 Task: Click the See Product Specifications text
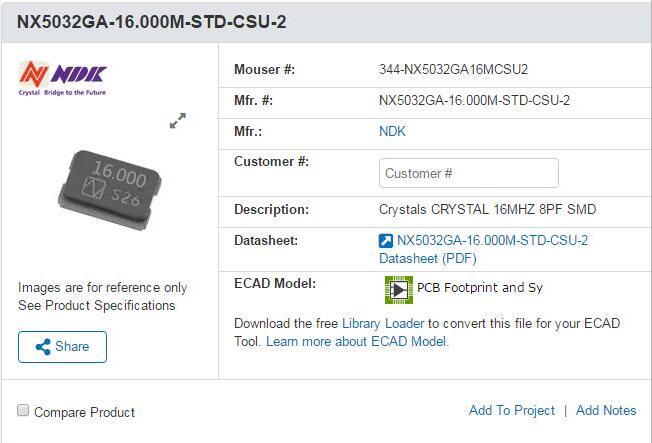pos(97,305)
